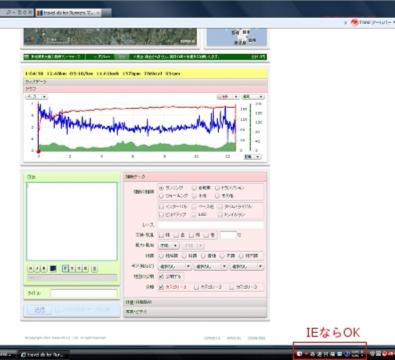This screenshot has width=395, height=360.
Task: Open the dropdown at the graph's top-left
Action: (x=37, y=97)
